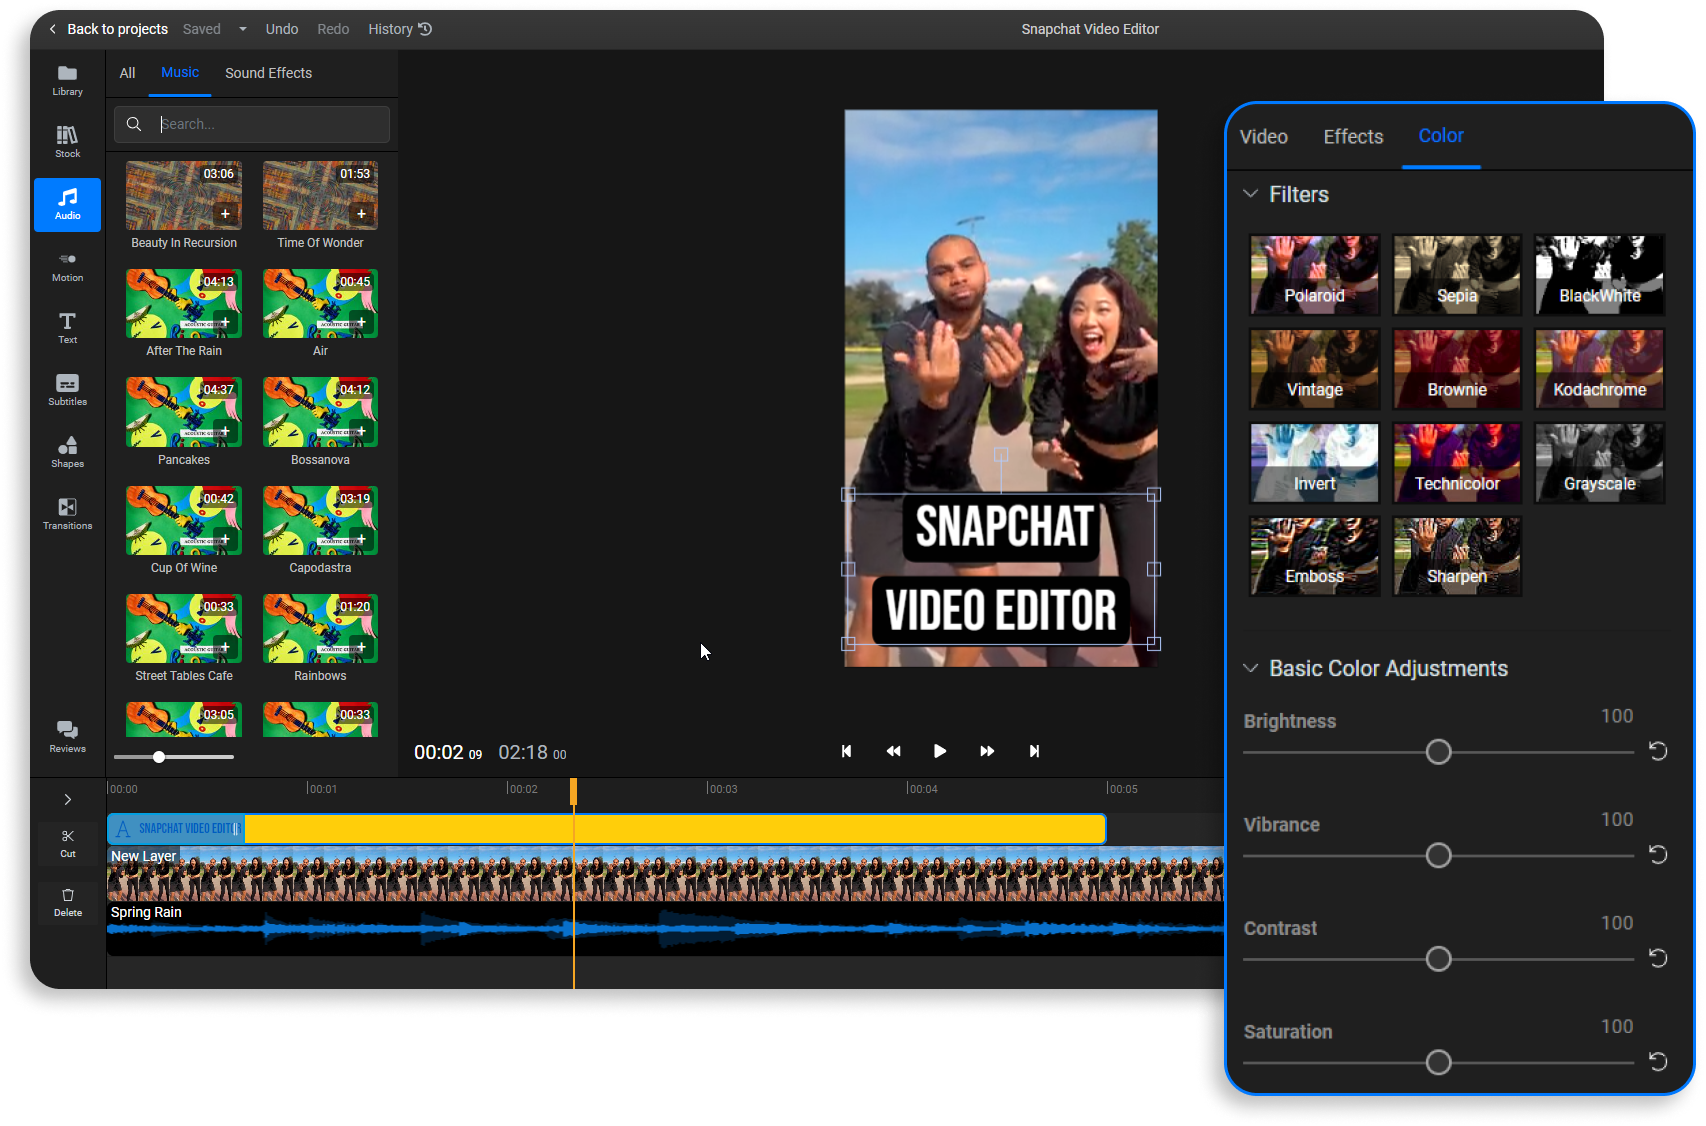The image size is (1706, 1126).
Task: Select the Stock media tool
Action: [67, 140]
